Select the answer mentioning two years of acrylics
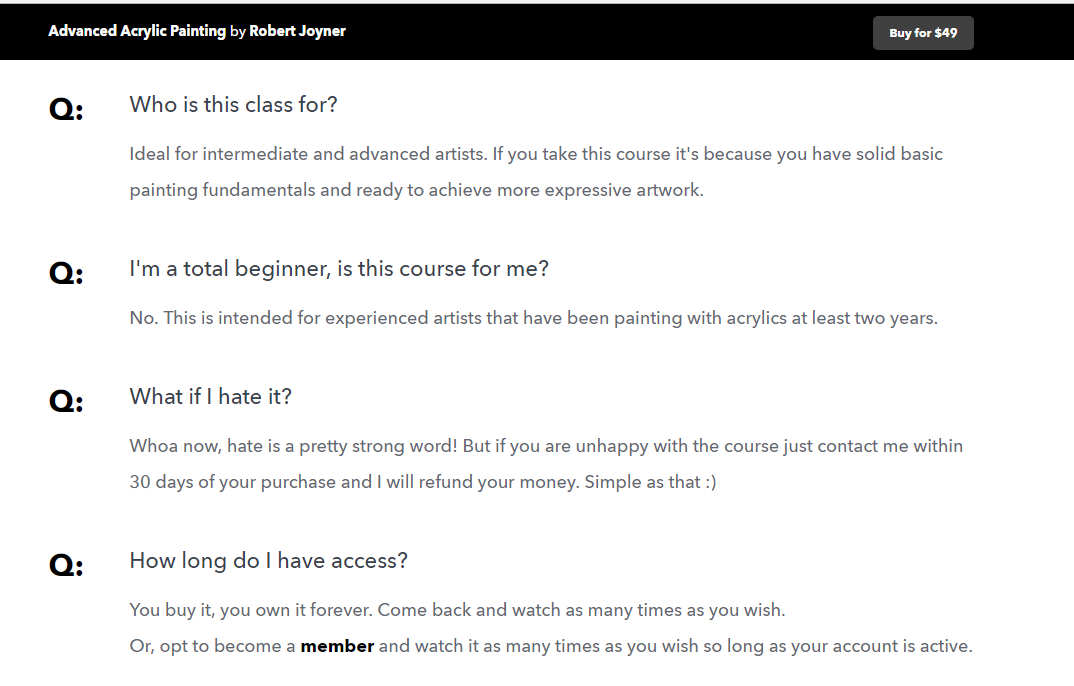Image resolution: width=1074 pixels, height=686 pixels. tap(532, 317)
